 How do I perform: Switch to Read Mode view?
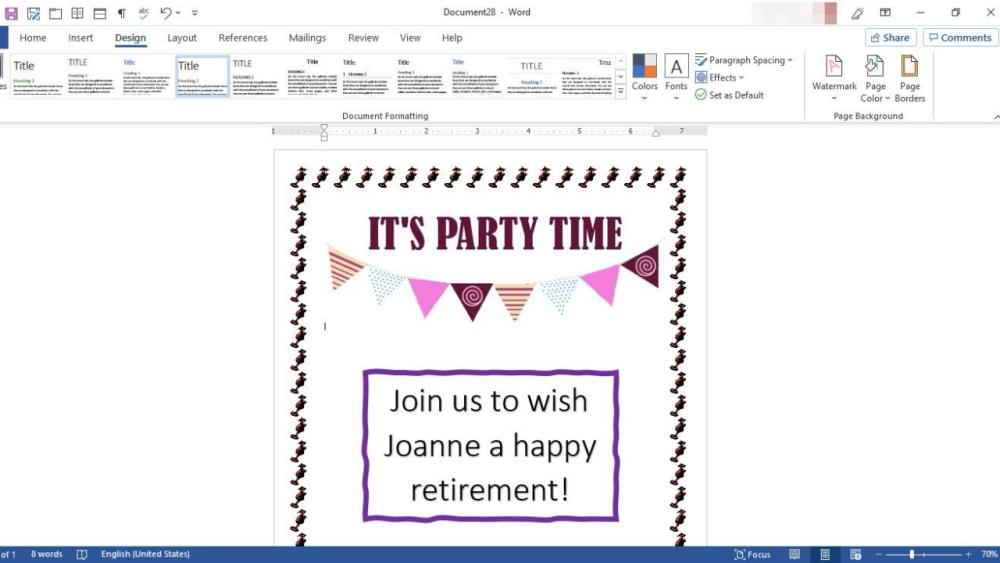point(794,554)
